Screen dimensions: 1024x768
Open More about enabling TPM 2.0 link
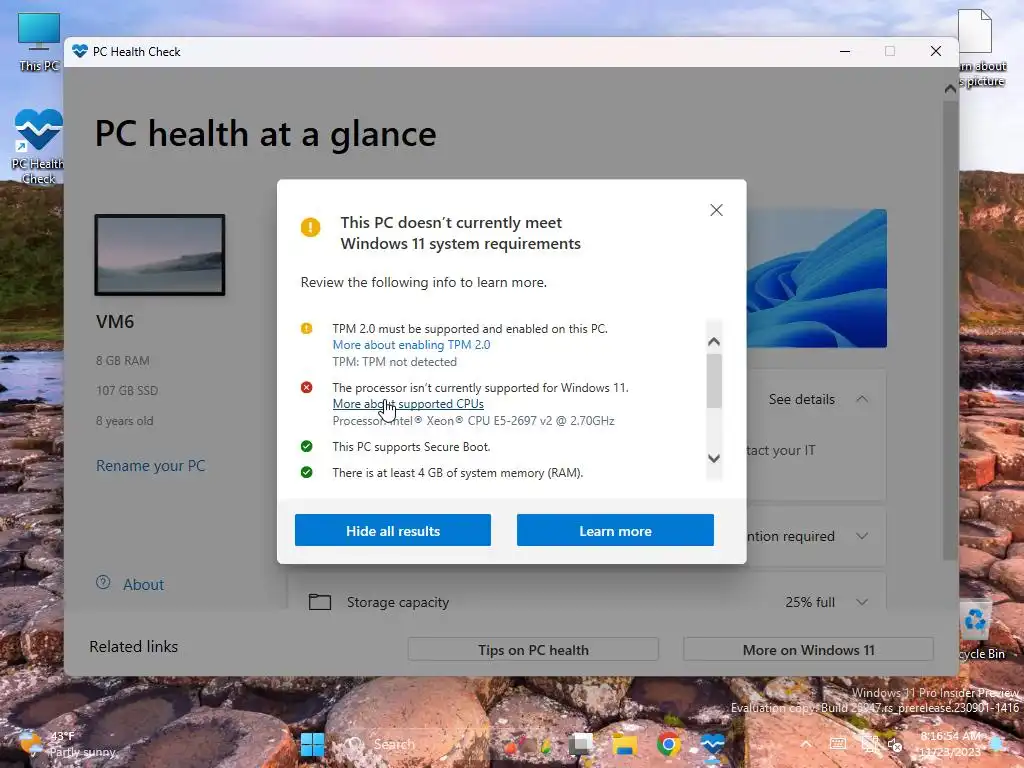tap(411, 345)
